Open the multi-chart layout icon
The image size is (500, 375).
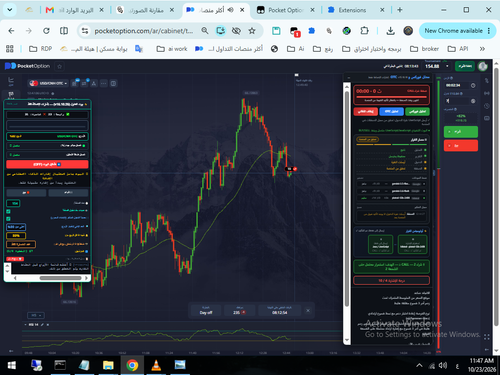pyautogui.click(x=113, y=83)
